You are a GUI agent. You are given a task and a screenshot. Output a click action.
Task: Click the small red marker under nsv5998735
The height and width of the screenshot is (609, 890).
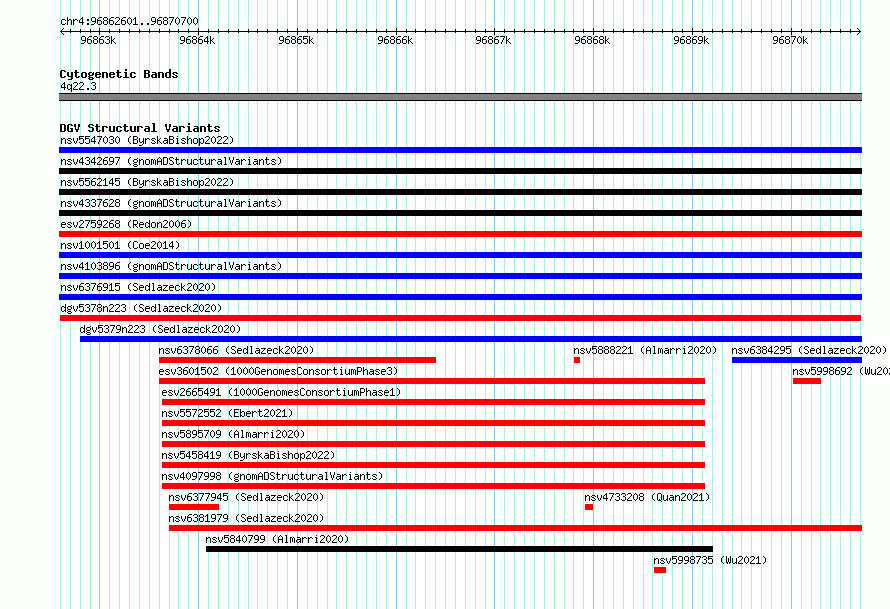(x=660, y=570)
